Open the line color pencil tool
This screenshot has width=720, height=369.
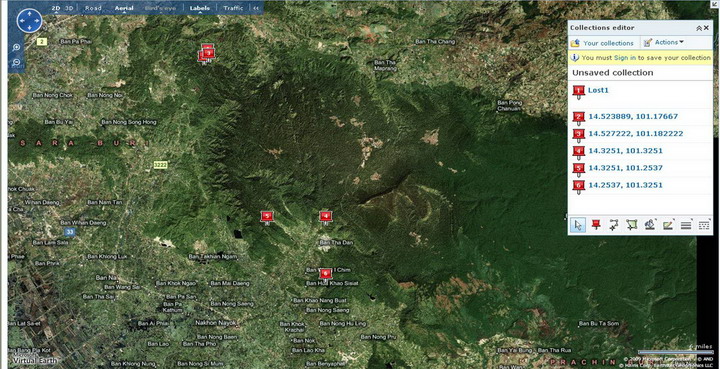[668, 225]
